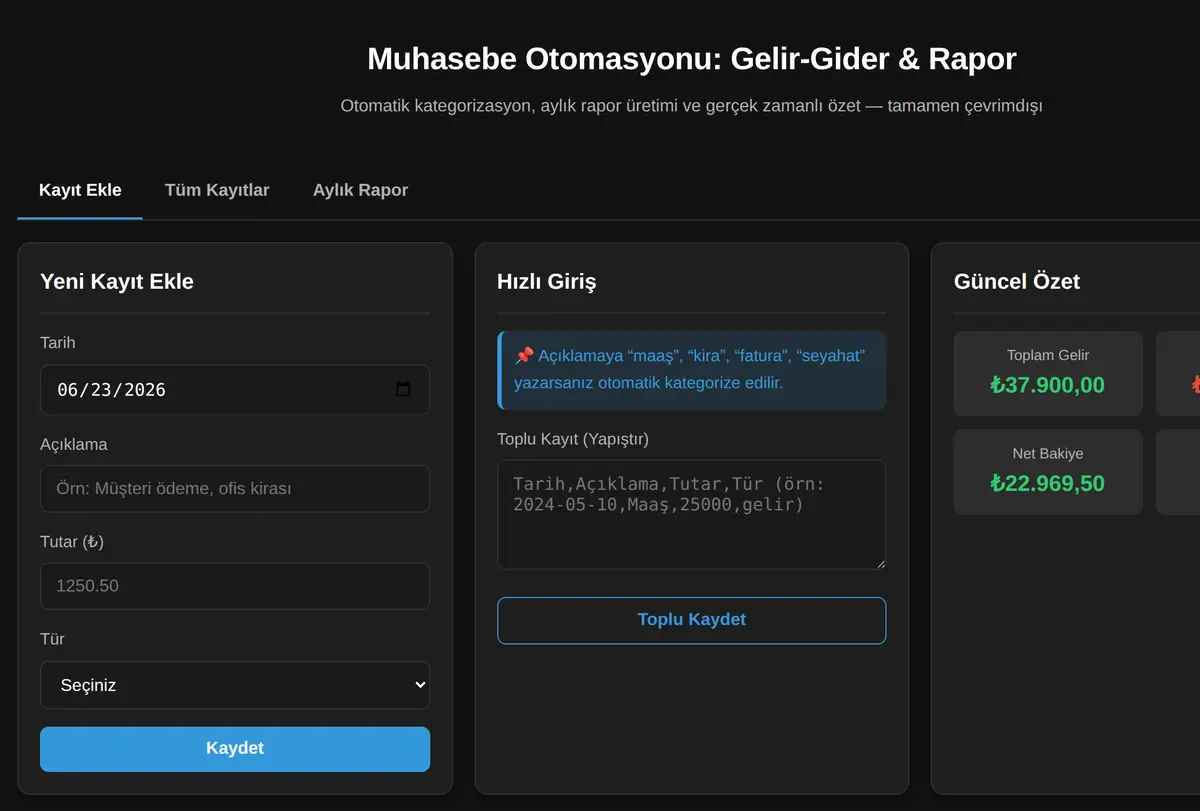The height and width of the screenshot is (811, 1200).
Task: Open the date picker calendar icon
Action: tap(403, 389)
